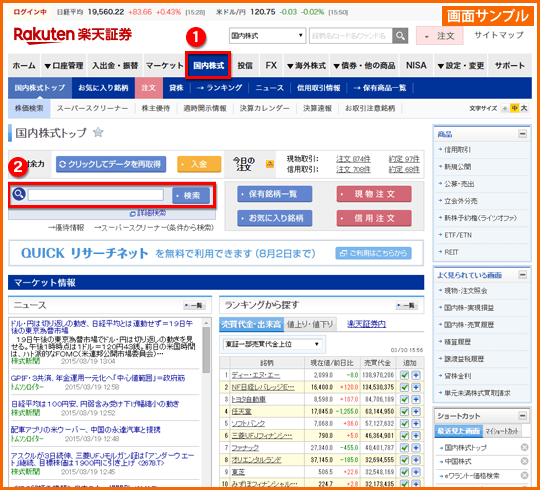Click plus icon in ファナック row
The image size is (540, 490).
click(x=416, y=448)
